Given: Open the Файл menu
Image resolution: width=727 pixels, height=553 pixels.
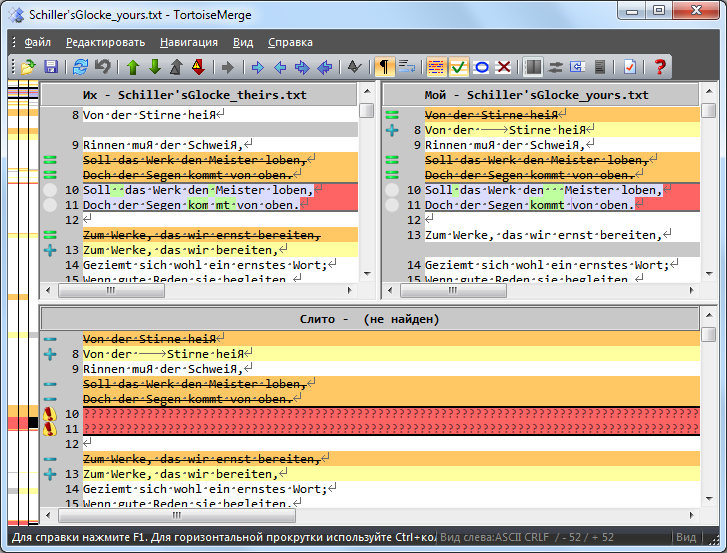Looking at the screenshot, I should (37, 42).
